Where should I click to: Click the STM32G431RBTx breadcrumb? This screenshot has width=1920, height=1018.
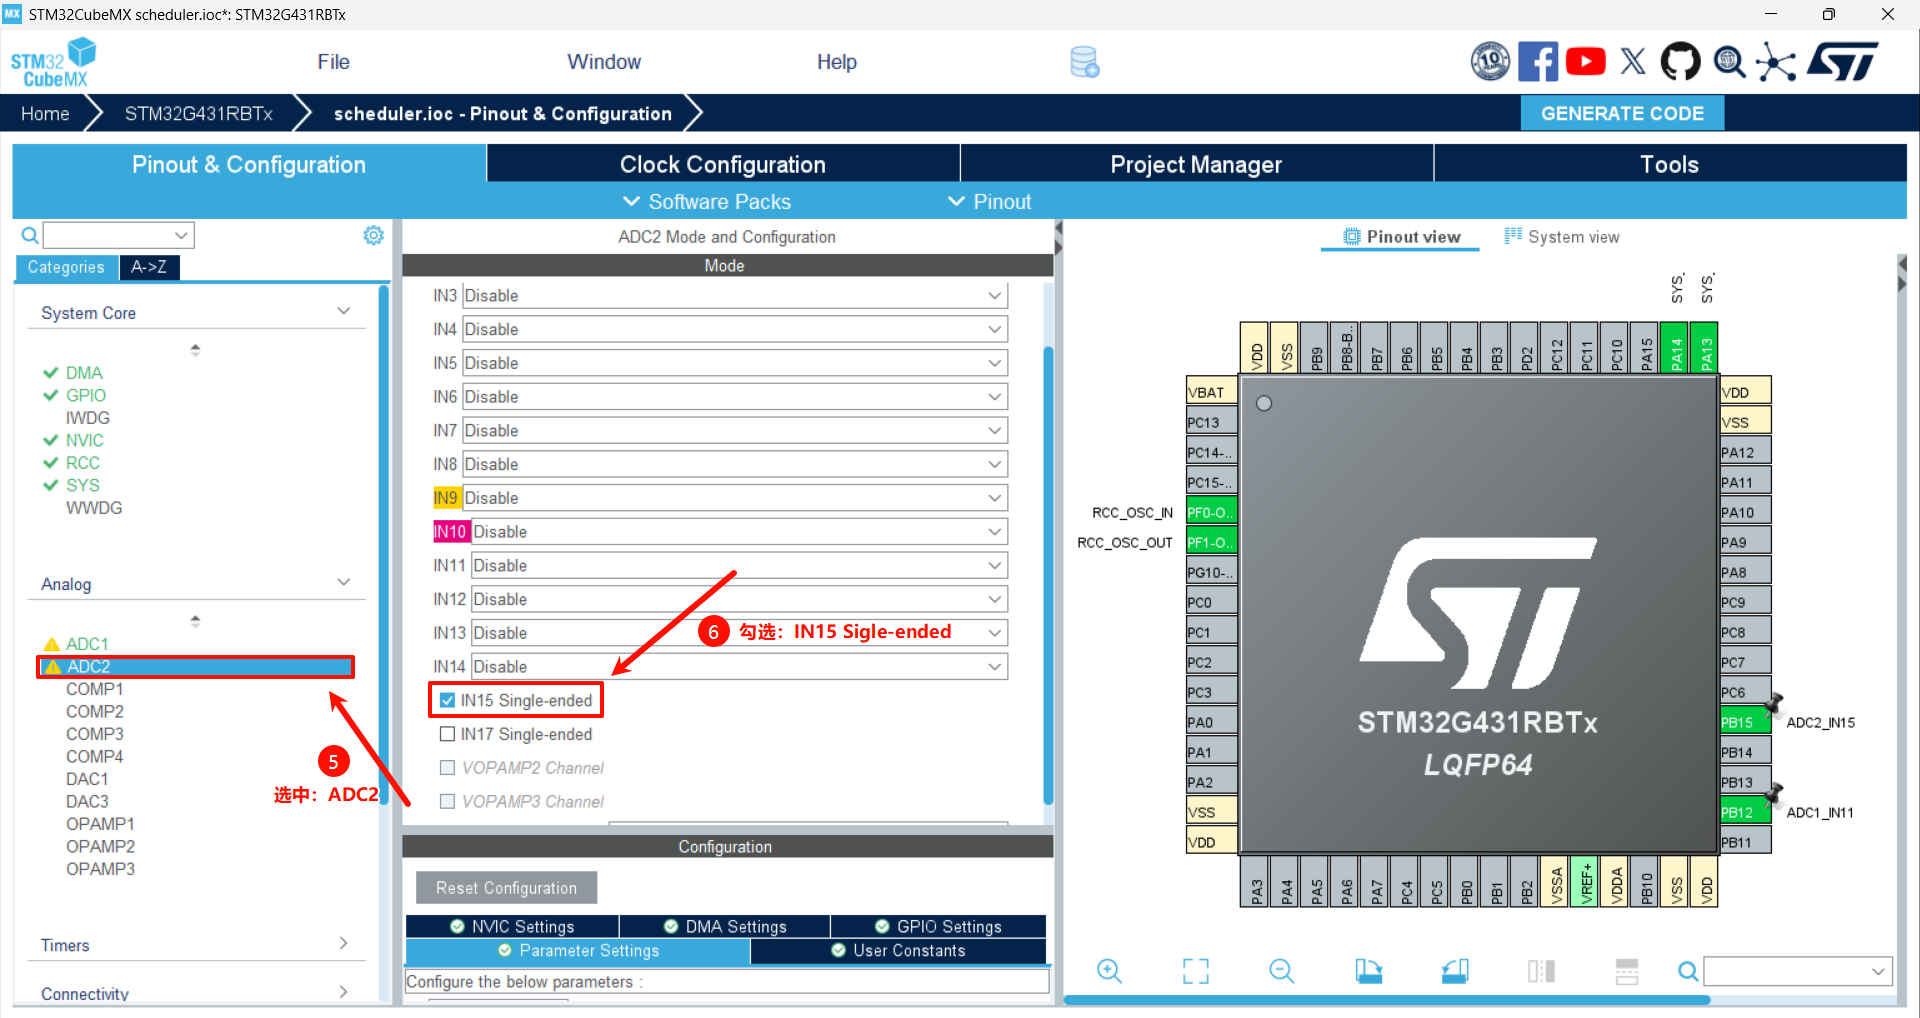(x=199, y=114)
